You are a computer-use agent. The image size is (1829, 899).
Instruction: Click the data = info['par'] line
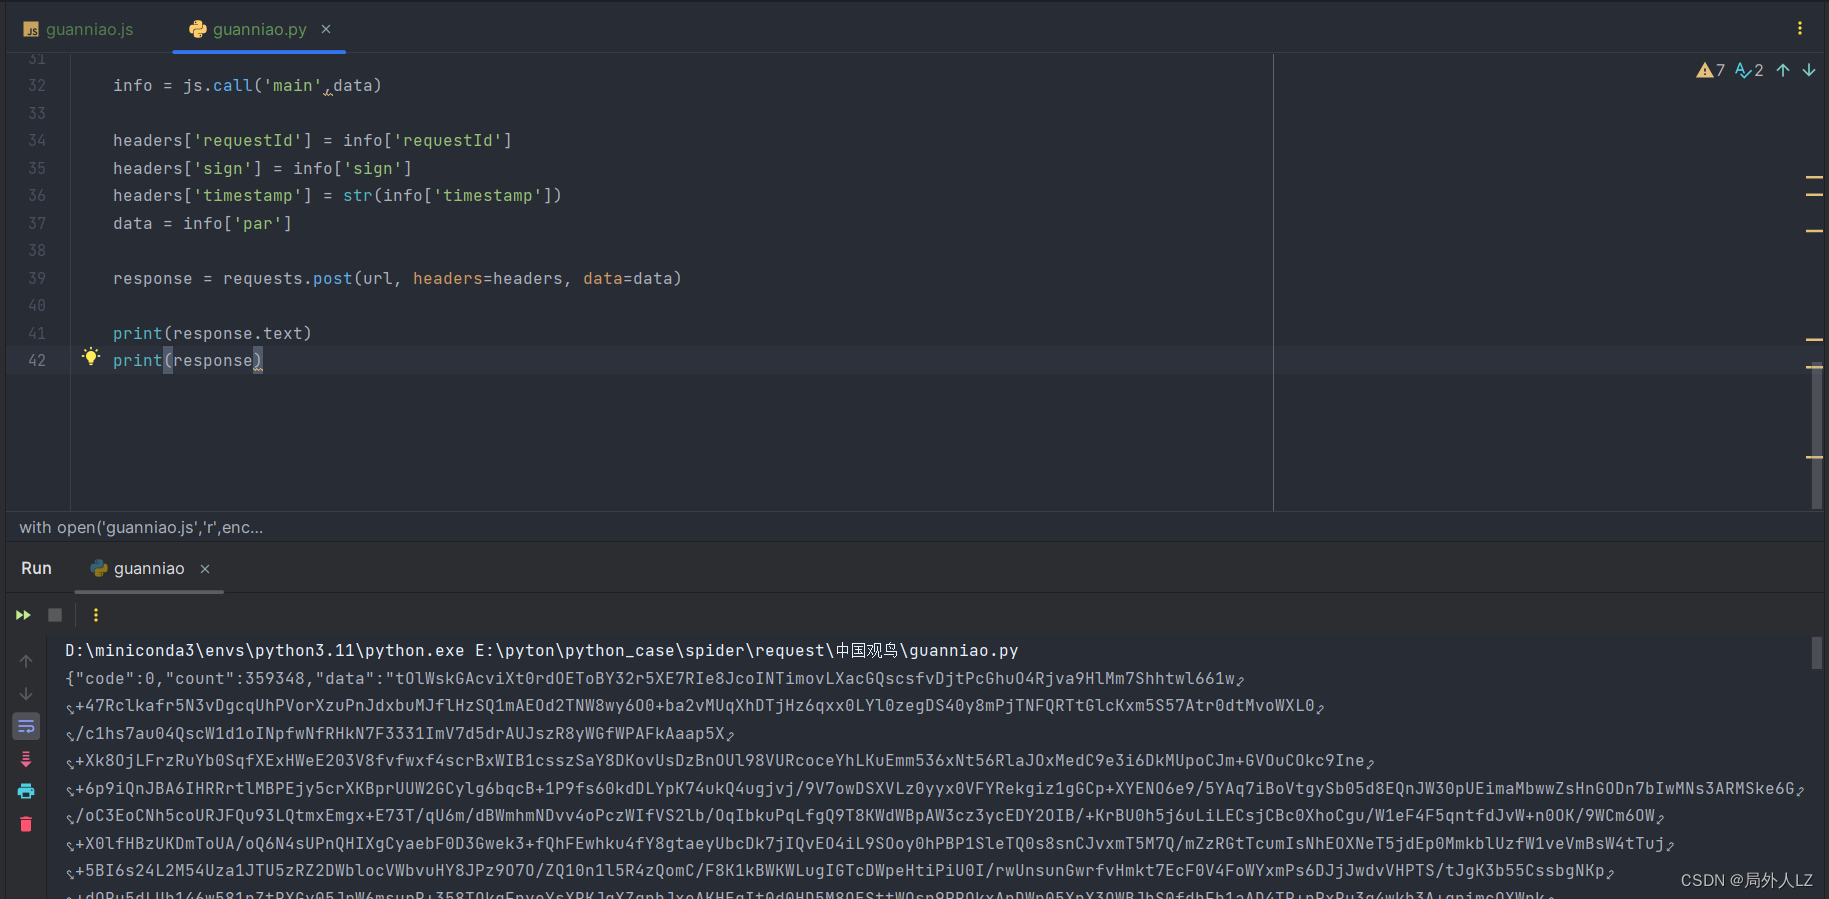tap(202, 223)
